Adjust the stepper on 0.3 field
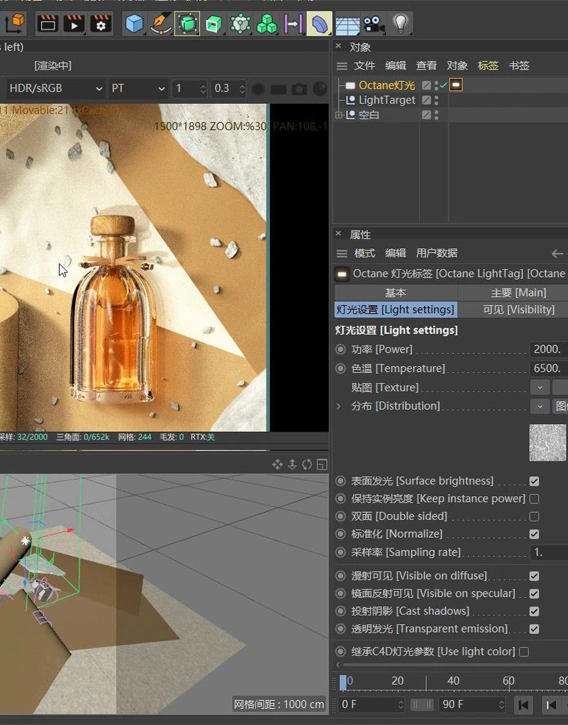Screen dimensions: 568x725 pyautogui.click(x=241, y=88)
